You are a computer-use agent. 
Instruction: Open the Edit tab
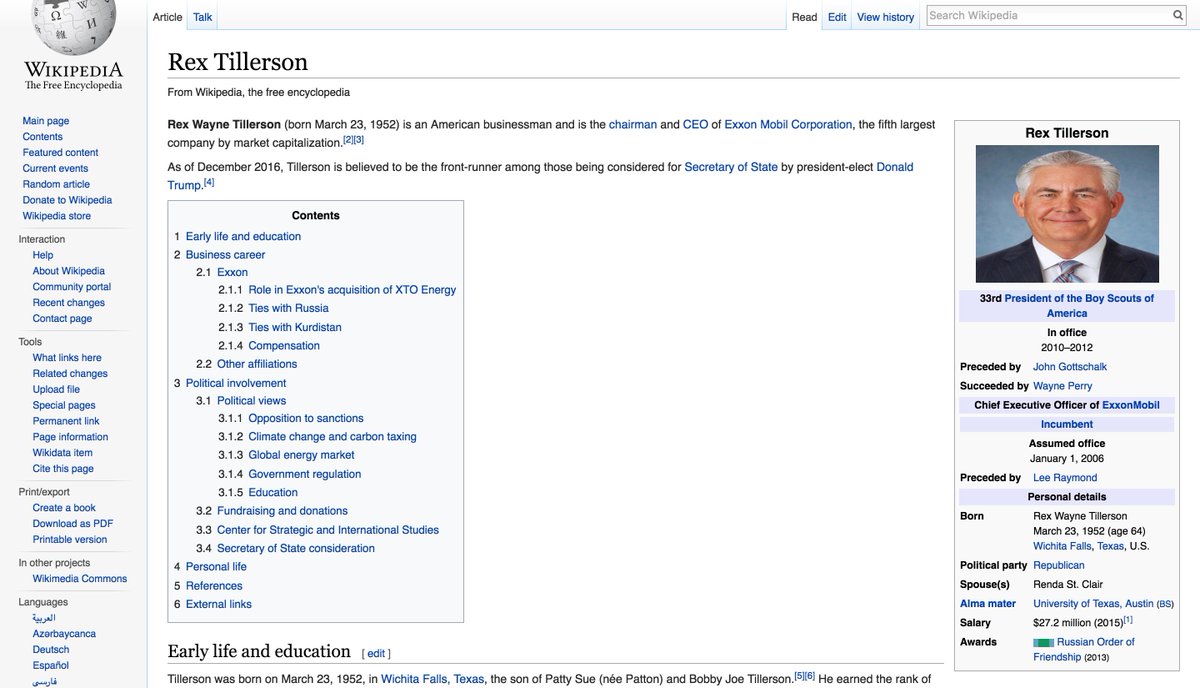[837, 17]
